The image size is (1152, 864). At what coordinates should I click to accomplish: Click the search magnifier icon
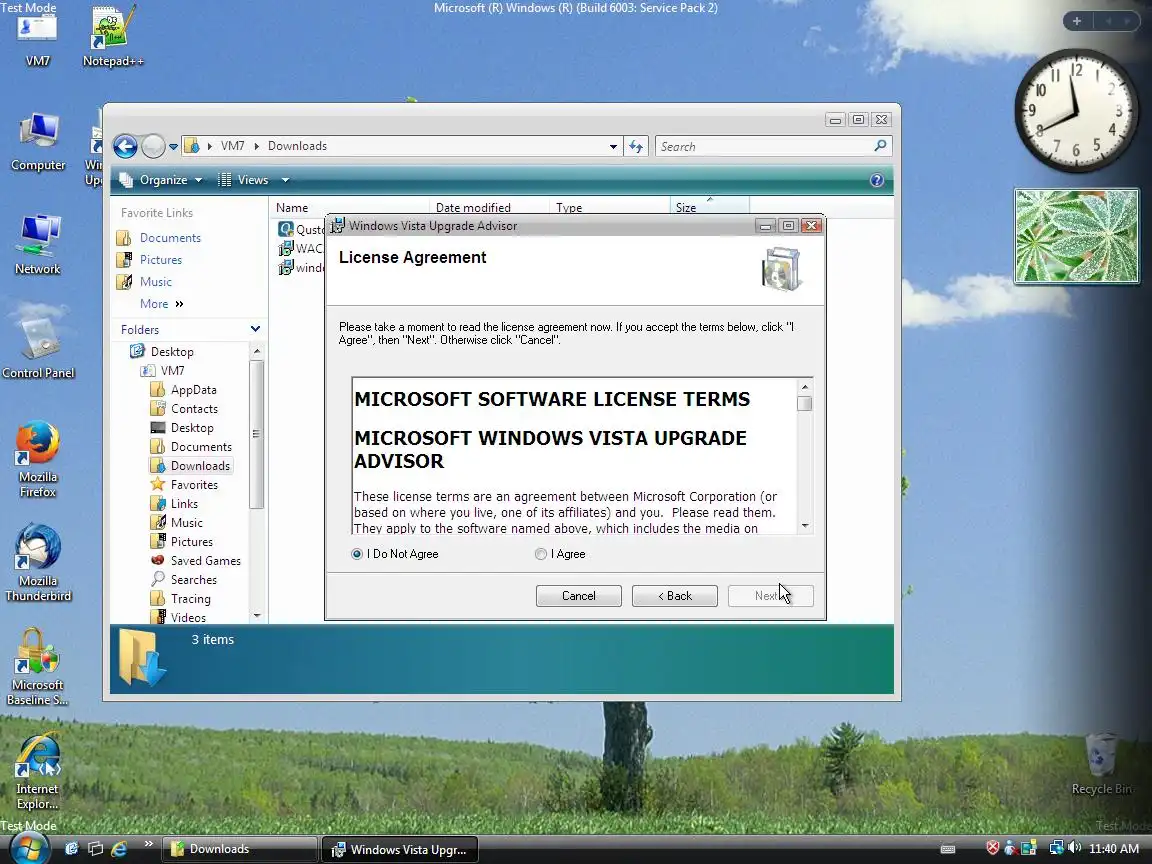pos(879,146)
